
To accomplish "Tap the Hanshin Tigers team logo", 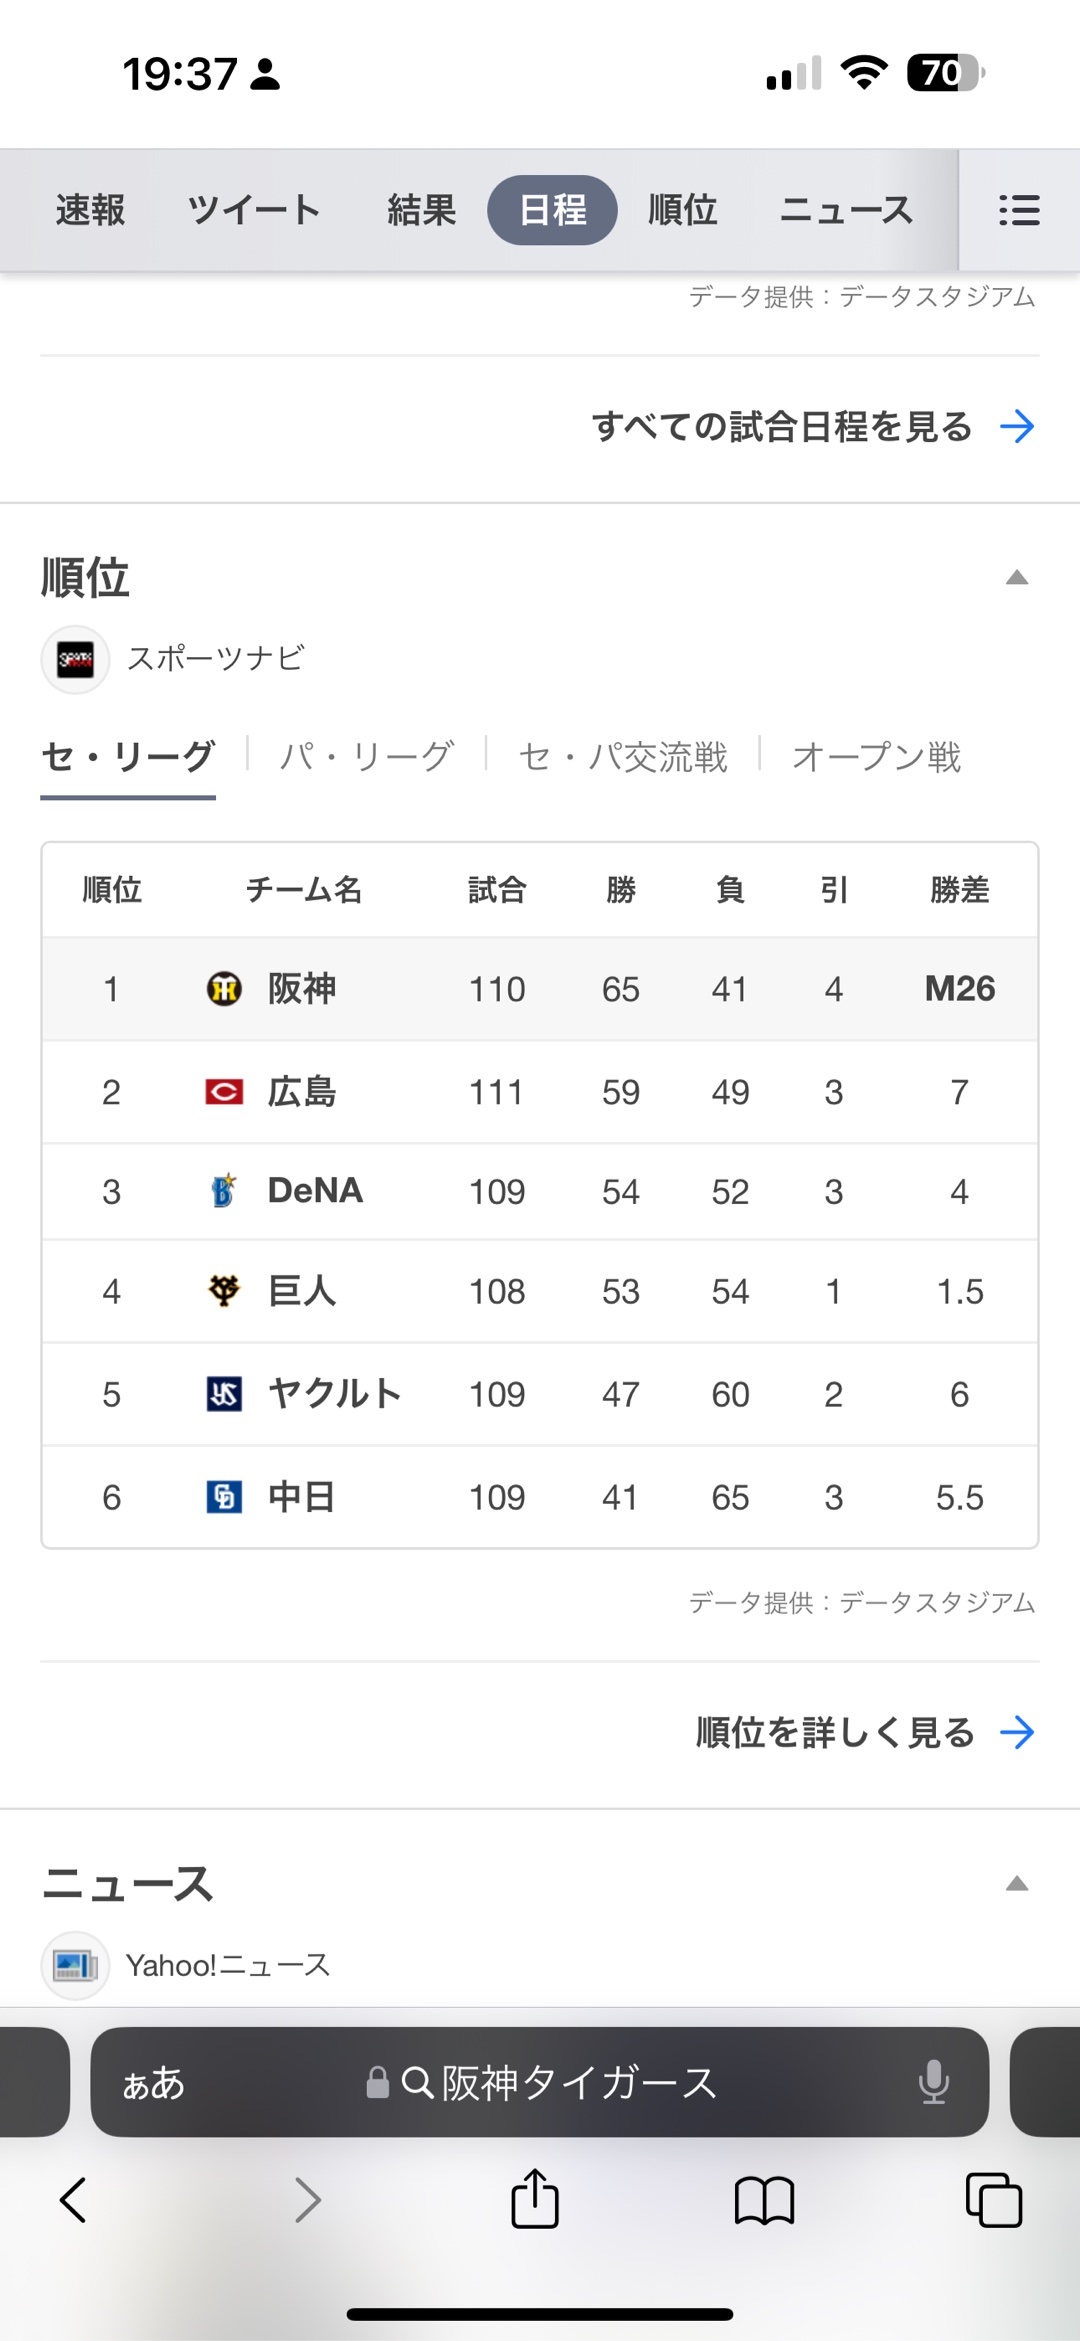I will click(224, 989).
